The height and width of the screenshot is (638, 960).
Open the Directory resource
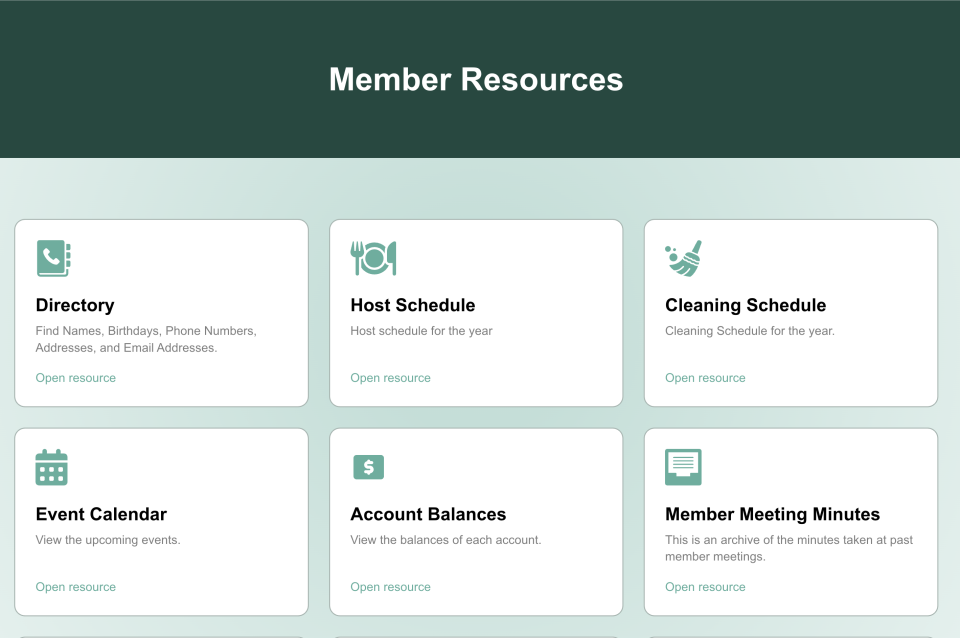75,377
